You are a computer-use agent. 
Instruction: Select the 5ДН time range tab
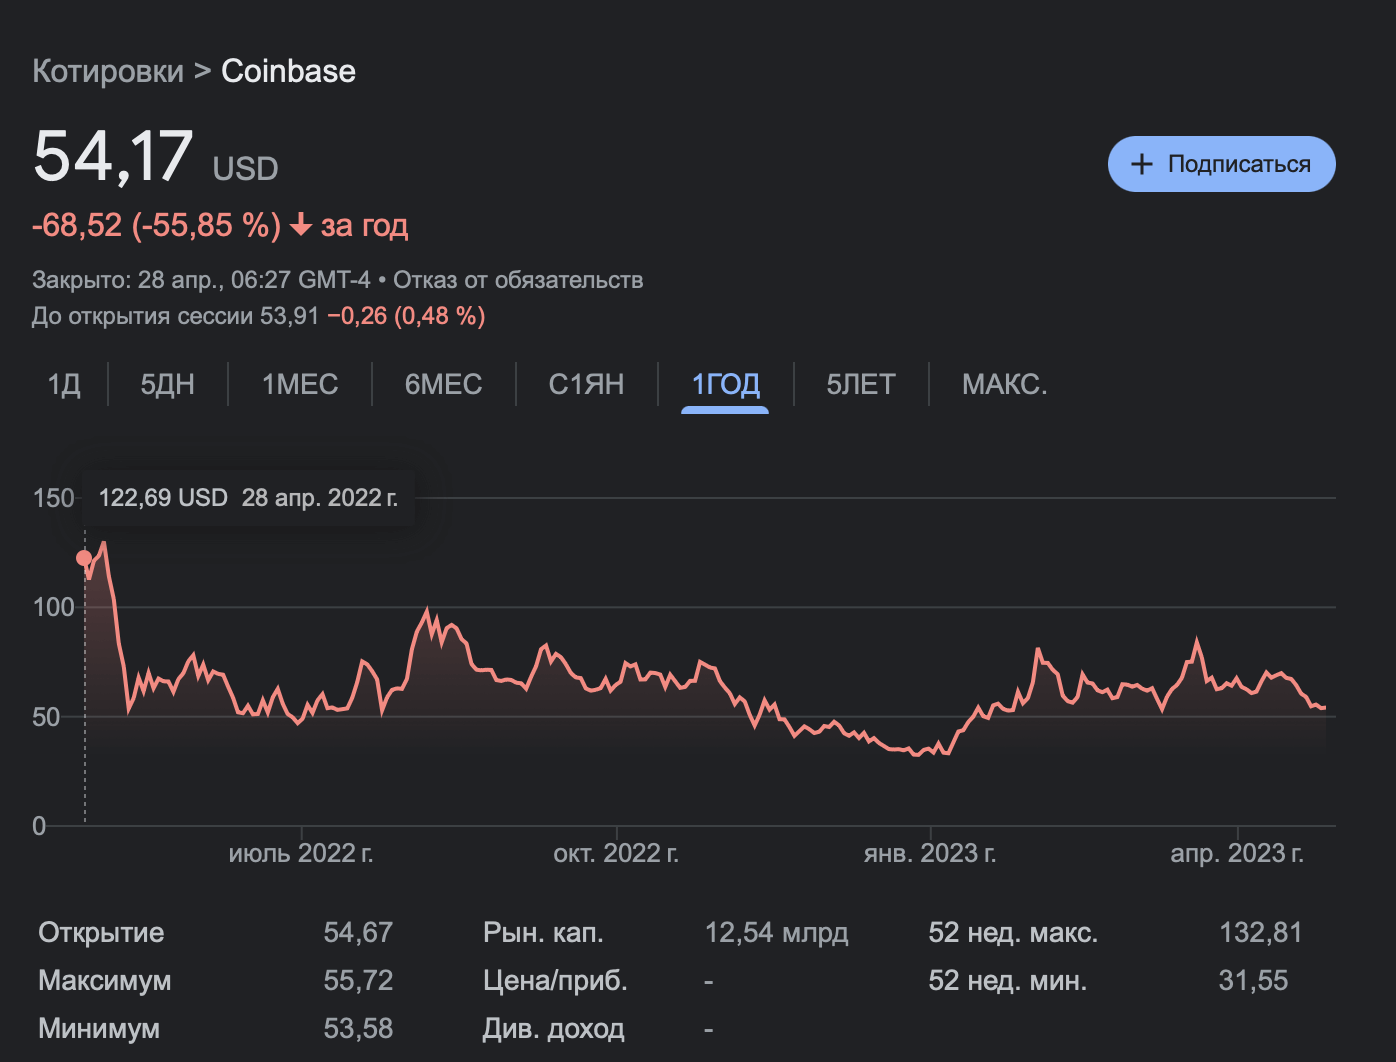click(x=167, y=384)
